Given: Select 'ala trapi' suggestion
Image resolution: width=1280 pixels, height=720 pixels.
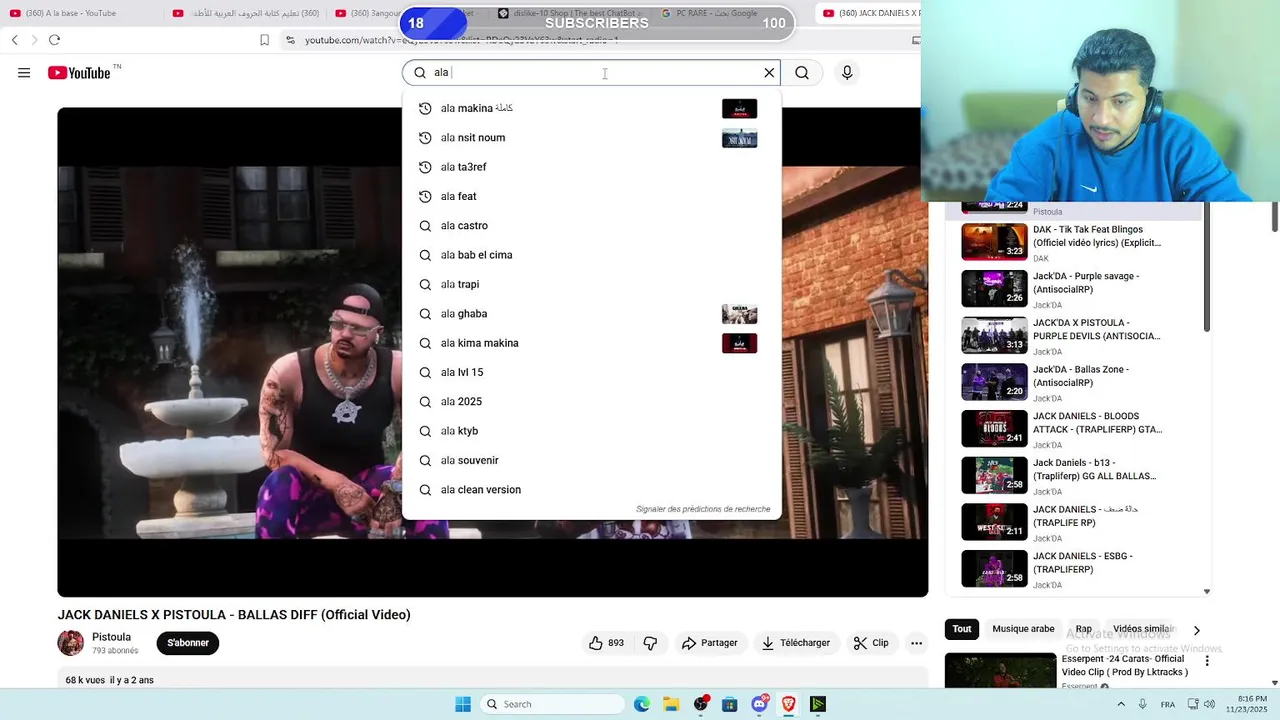Looking at the screenshot, I should 591,284.
